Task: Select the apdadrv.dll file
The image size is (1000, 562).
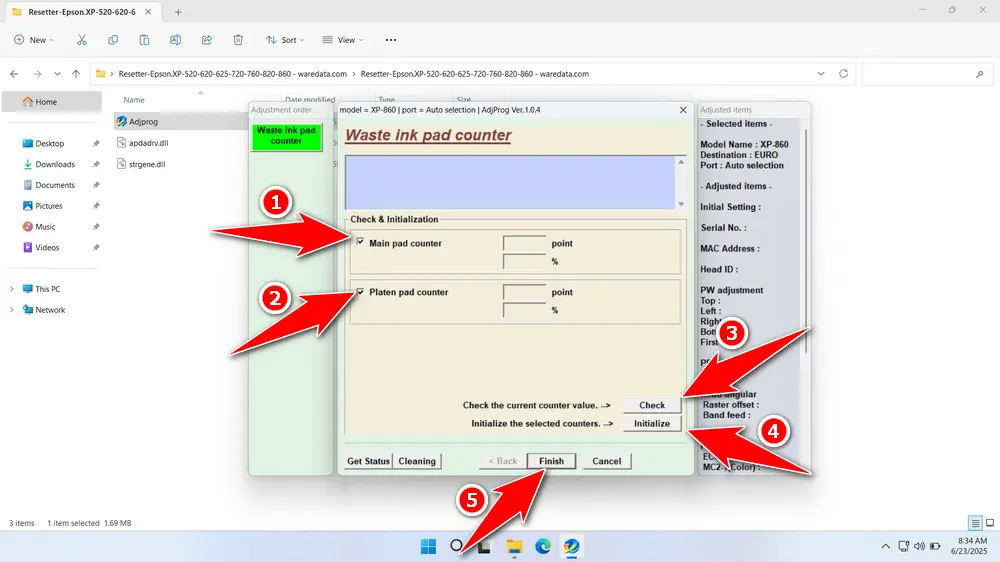Action: pyautogui.click(x=149, y=143)
